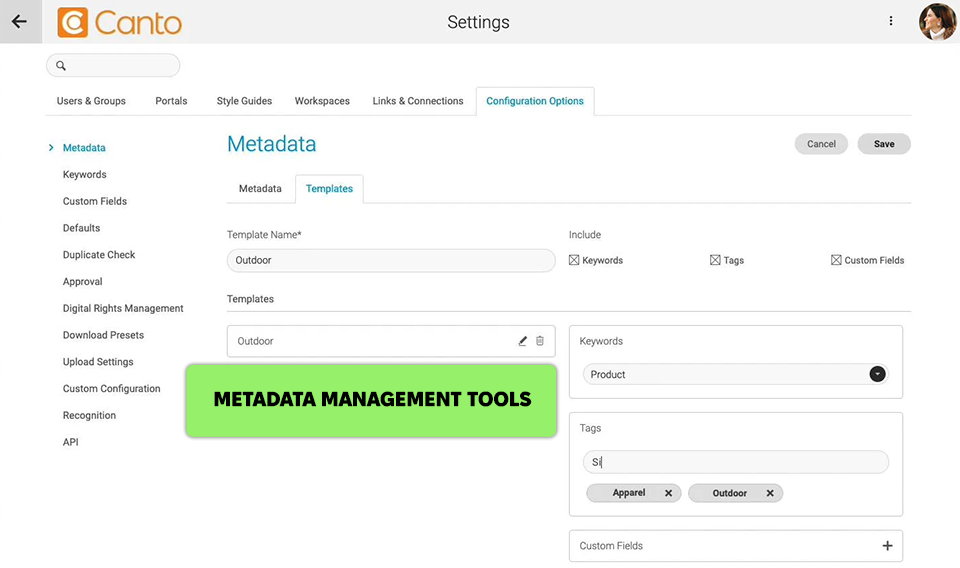Switch to the Metadata sub-tab
Viewport: 960px width, 568px height.
260,189
